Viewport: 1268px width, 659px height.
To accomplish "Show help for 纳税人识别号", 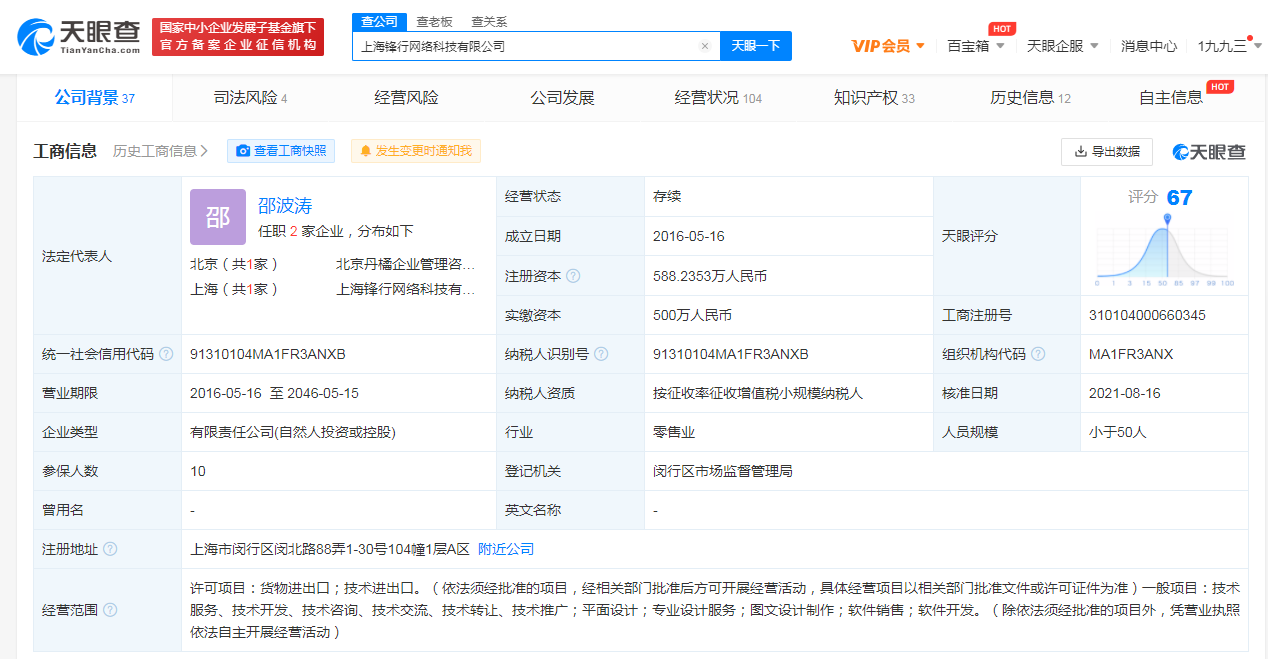I will pyautogui.click(x=600, y=354).
